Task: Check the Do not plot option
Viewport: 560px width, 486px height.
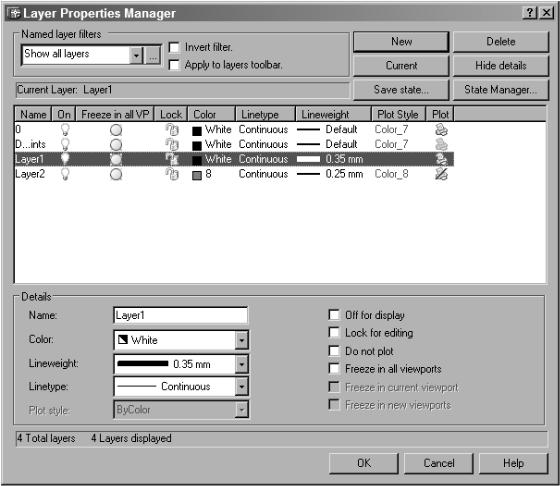Action: tap(334, 351)
